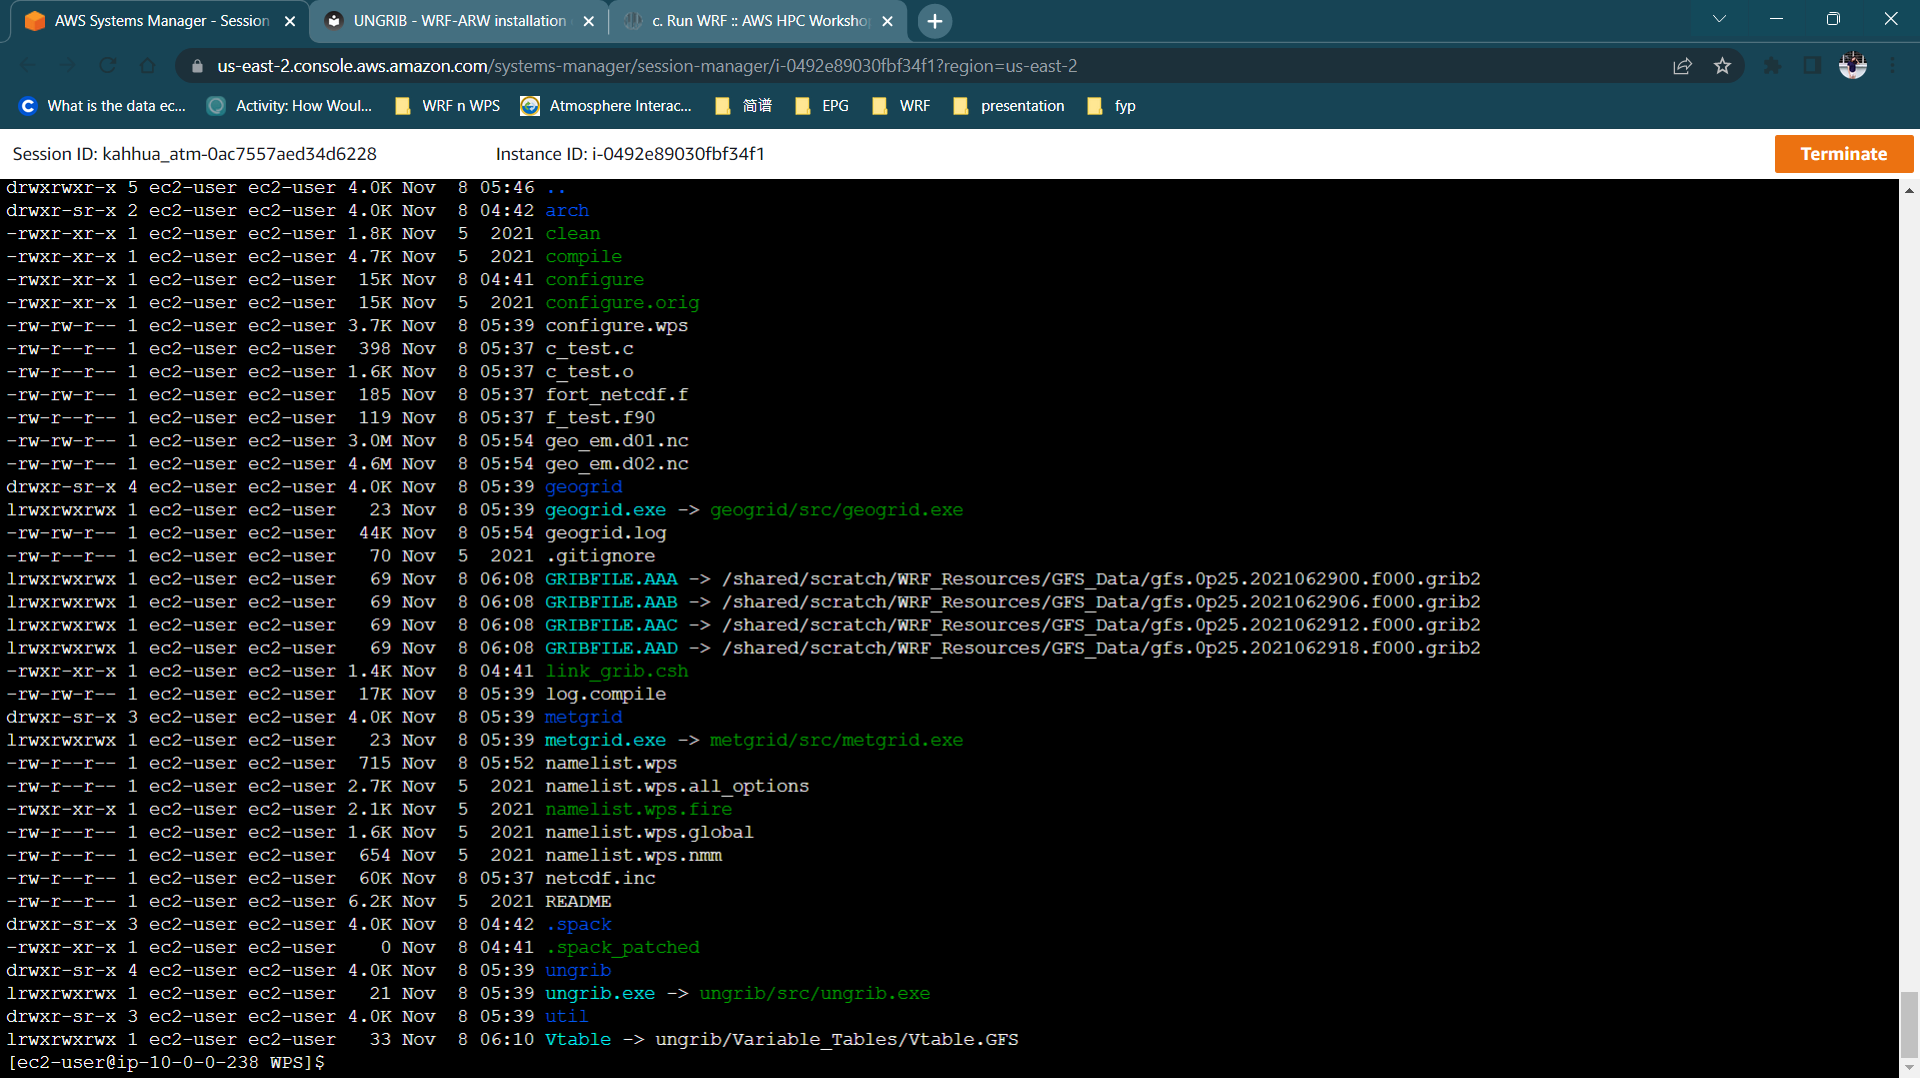Click 'configure.orig' file name
This screenshot has height=1078, width=1920.
(x=622, y=303)
